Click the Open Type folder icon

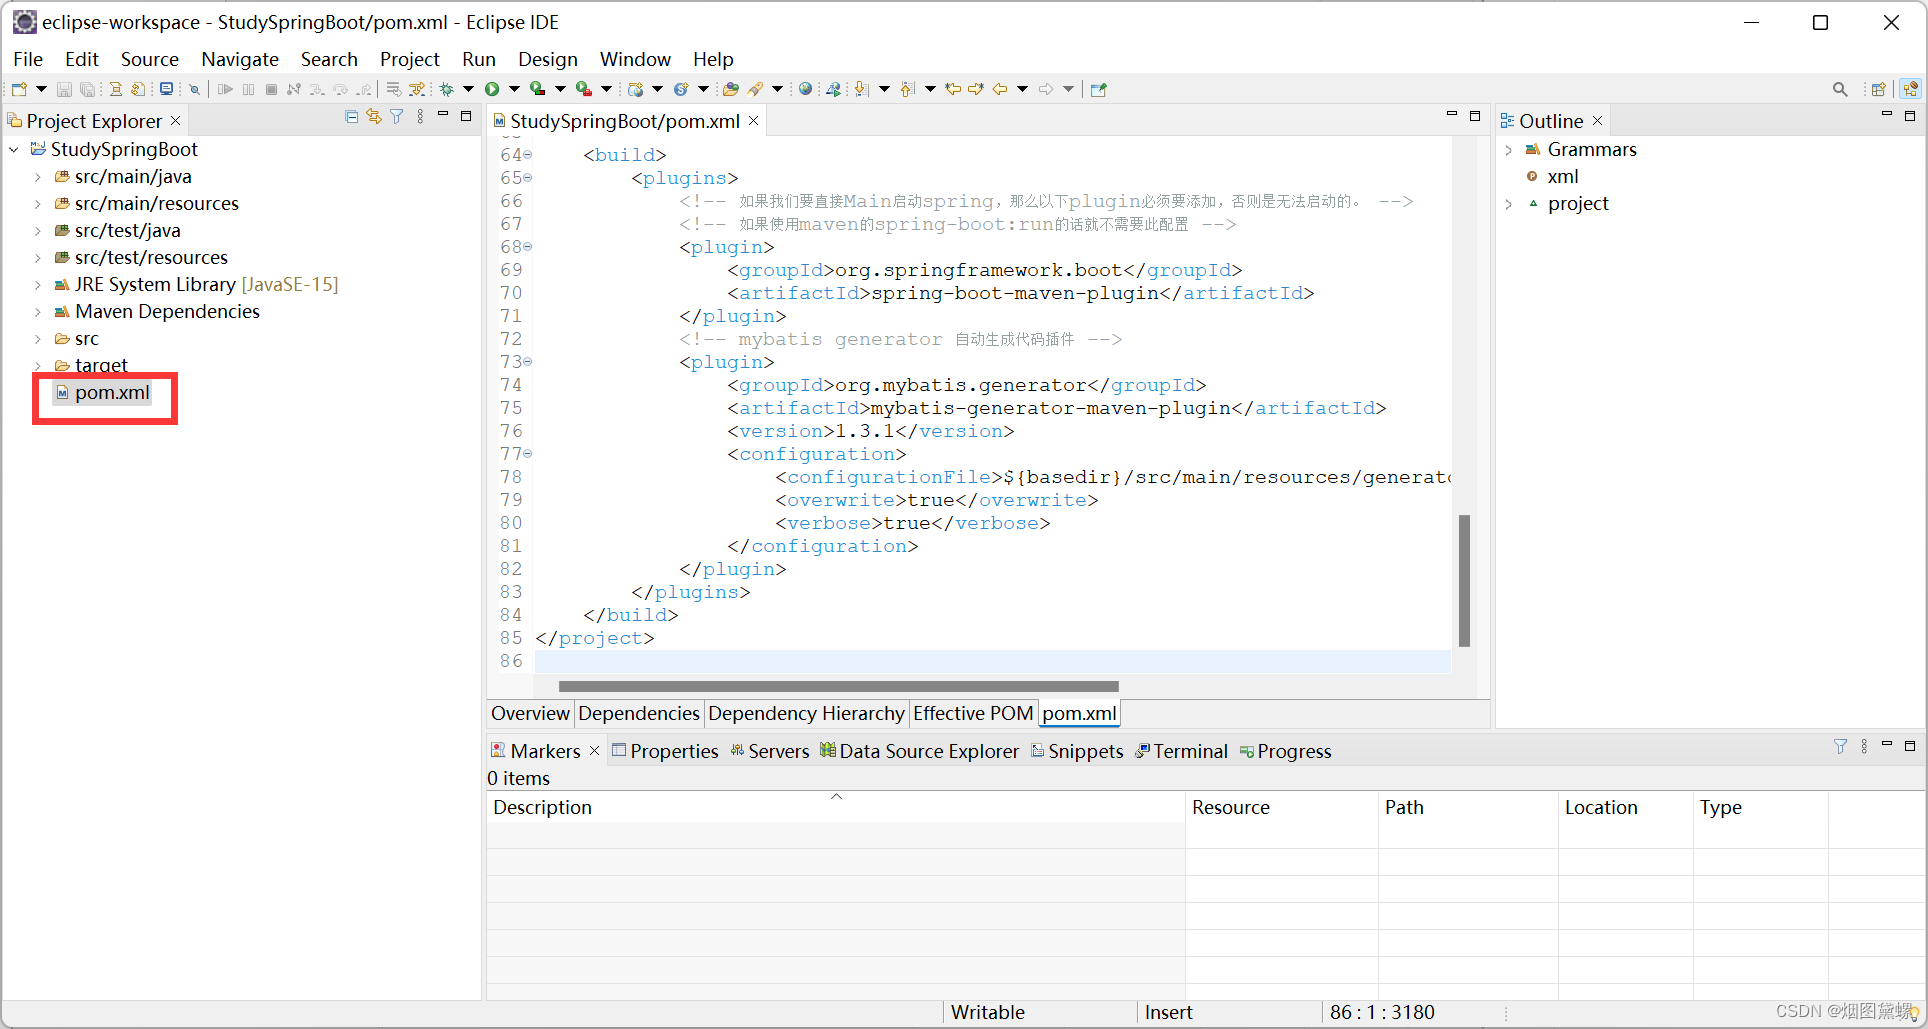[731, 89]
